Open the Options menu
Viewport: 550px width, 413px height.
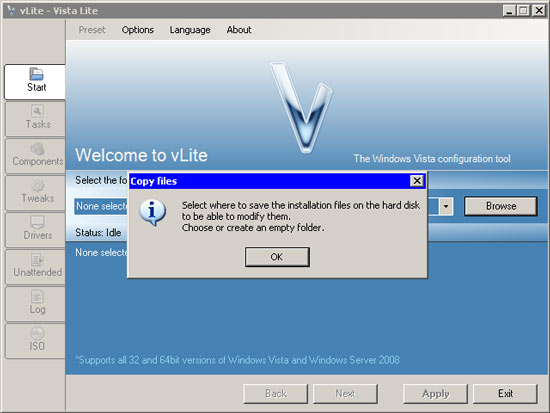point(138,30)
